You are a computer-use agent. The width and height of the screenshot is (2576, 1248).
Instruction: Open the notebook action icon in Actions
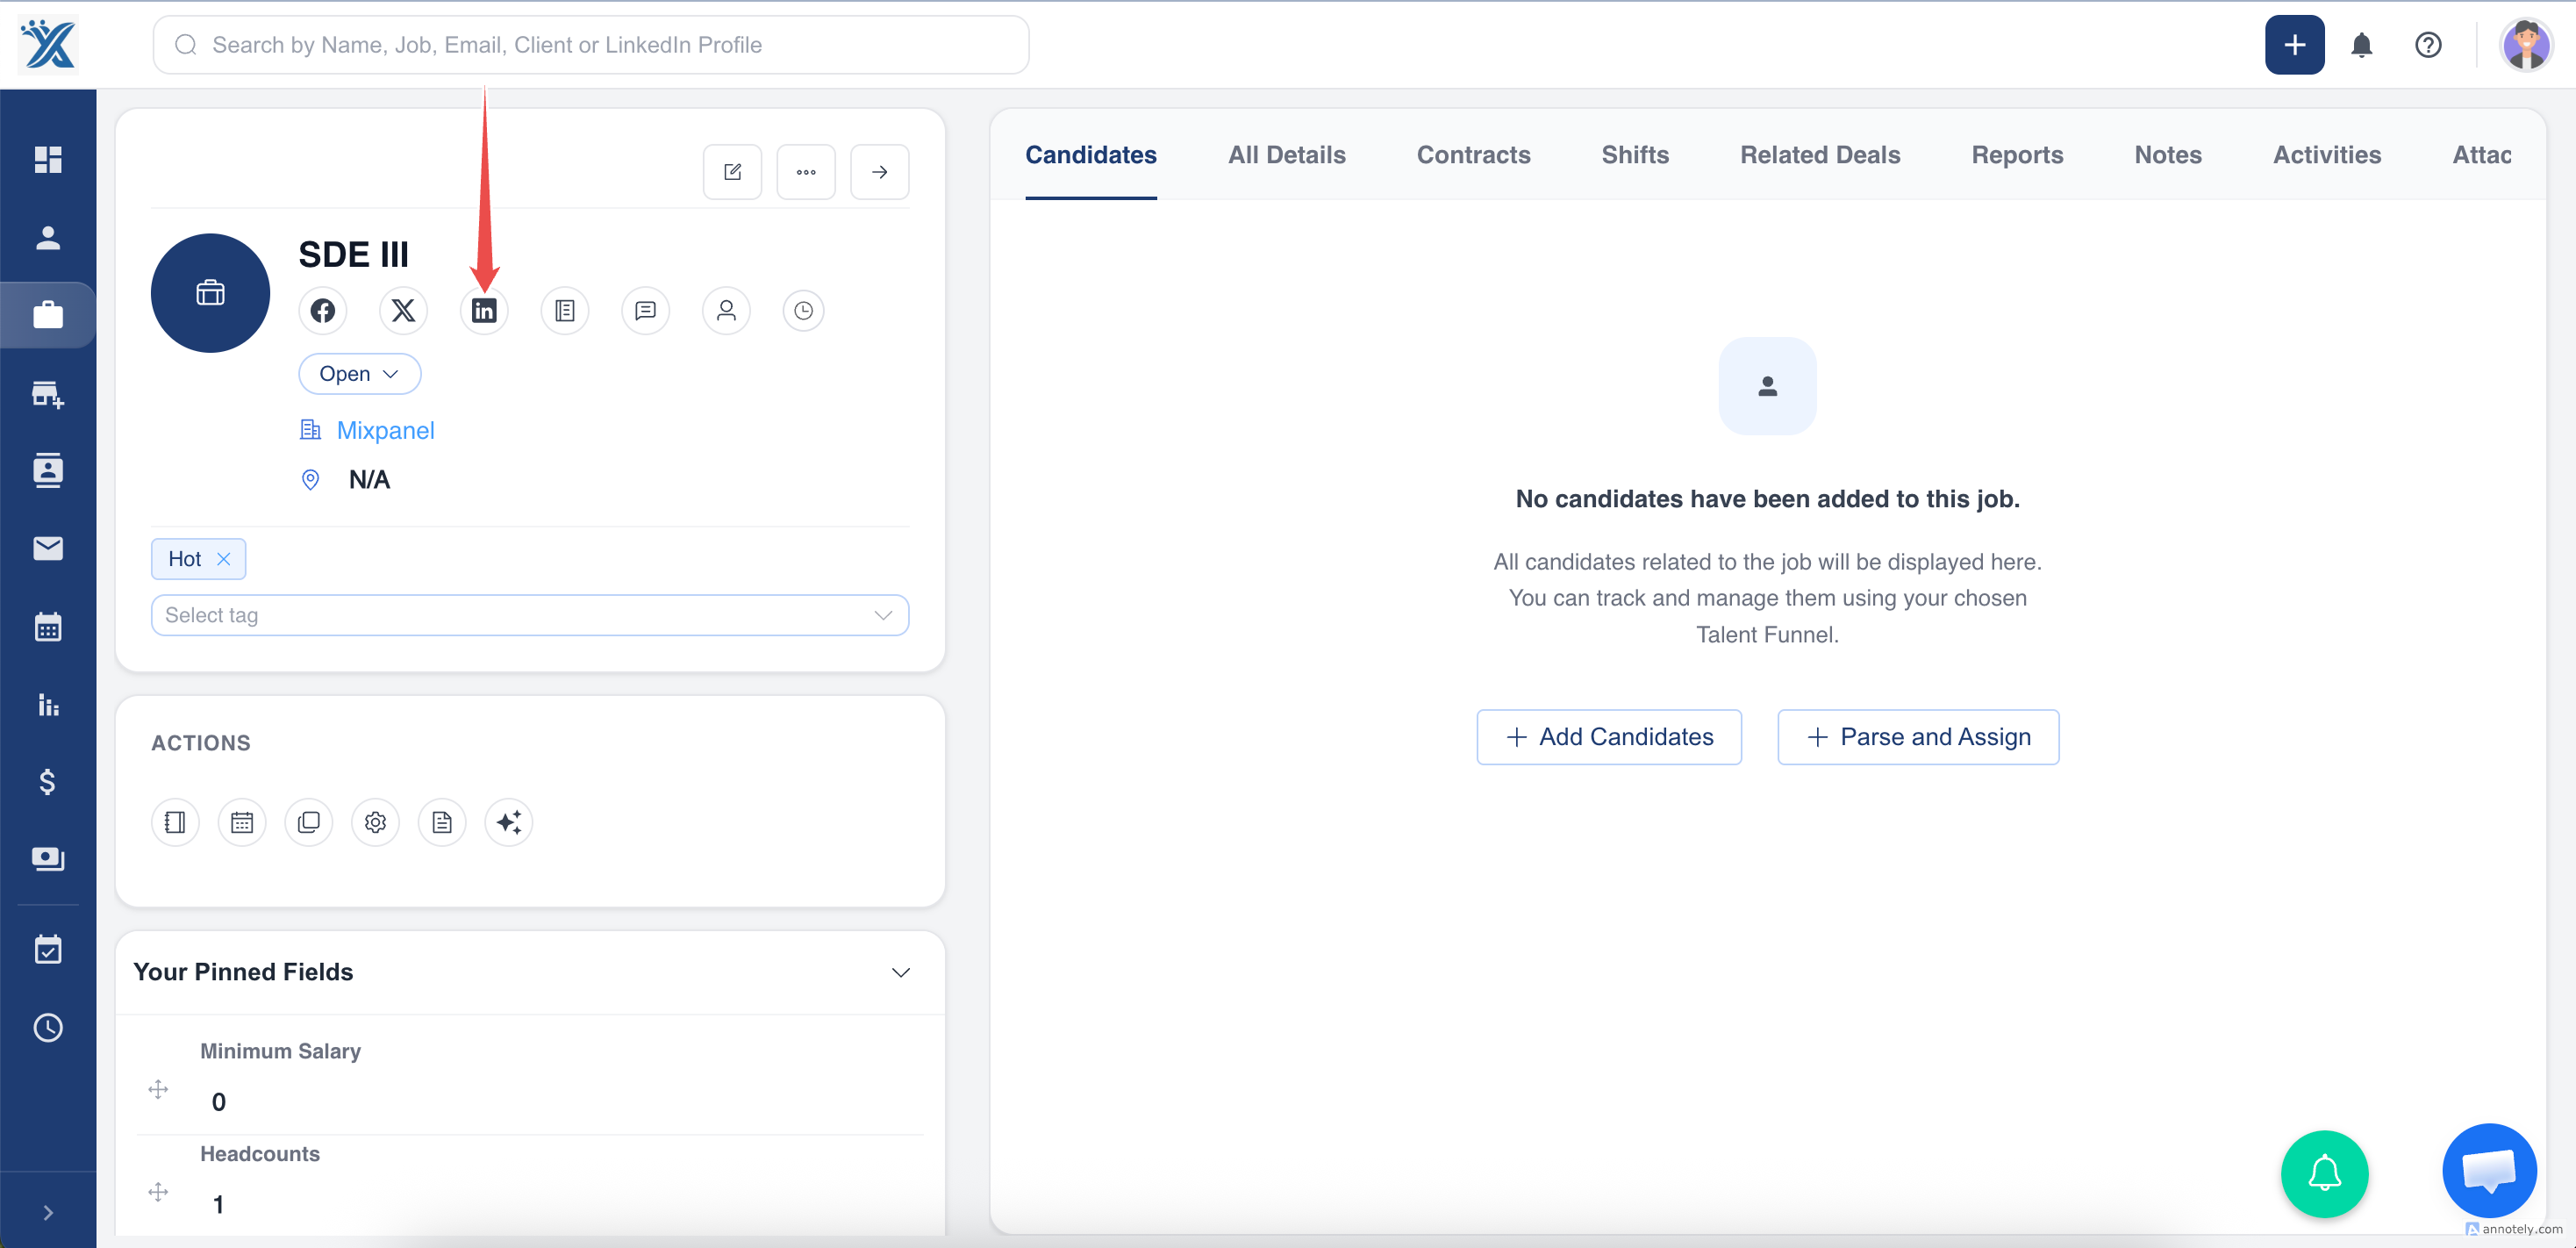click(175, 822)
